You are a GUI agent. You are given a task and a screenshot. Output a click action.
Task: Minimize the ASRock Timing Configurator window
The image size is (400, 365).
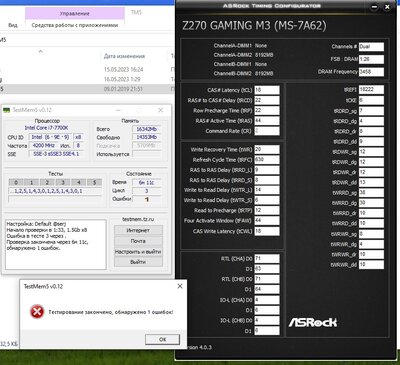pyautogui.click(x=374, y=6)
